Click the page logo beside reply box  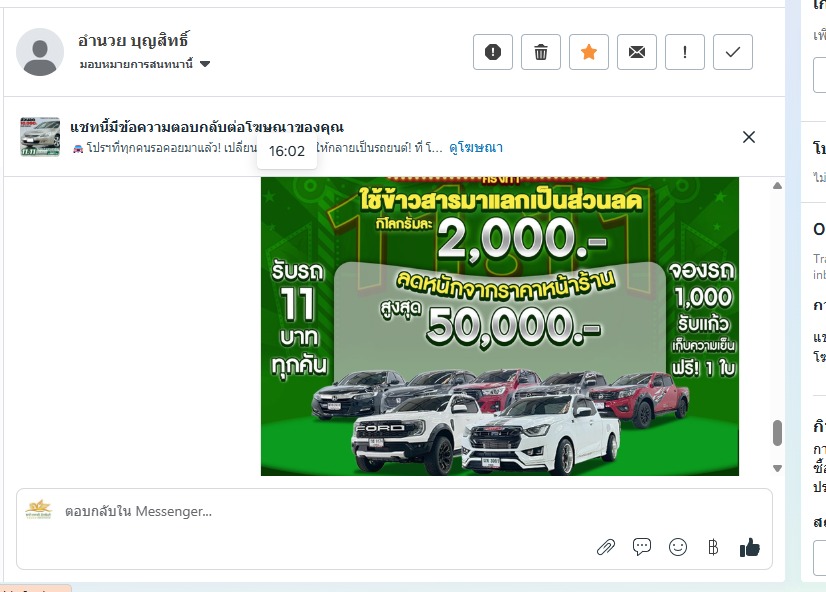pos(38,510)
